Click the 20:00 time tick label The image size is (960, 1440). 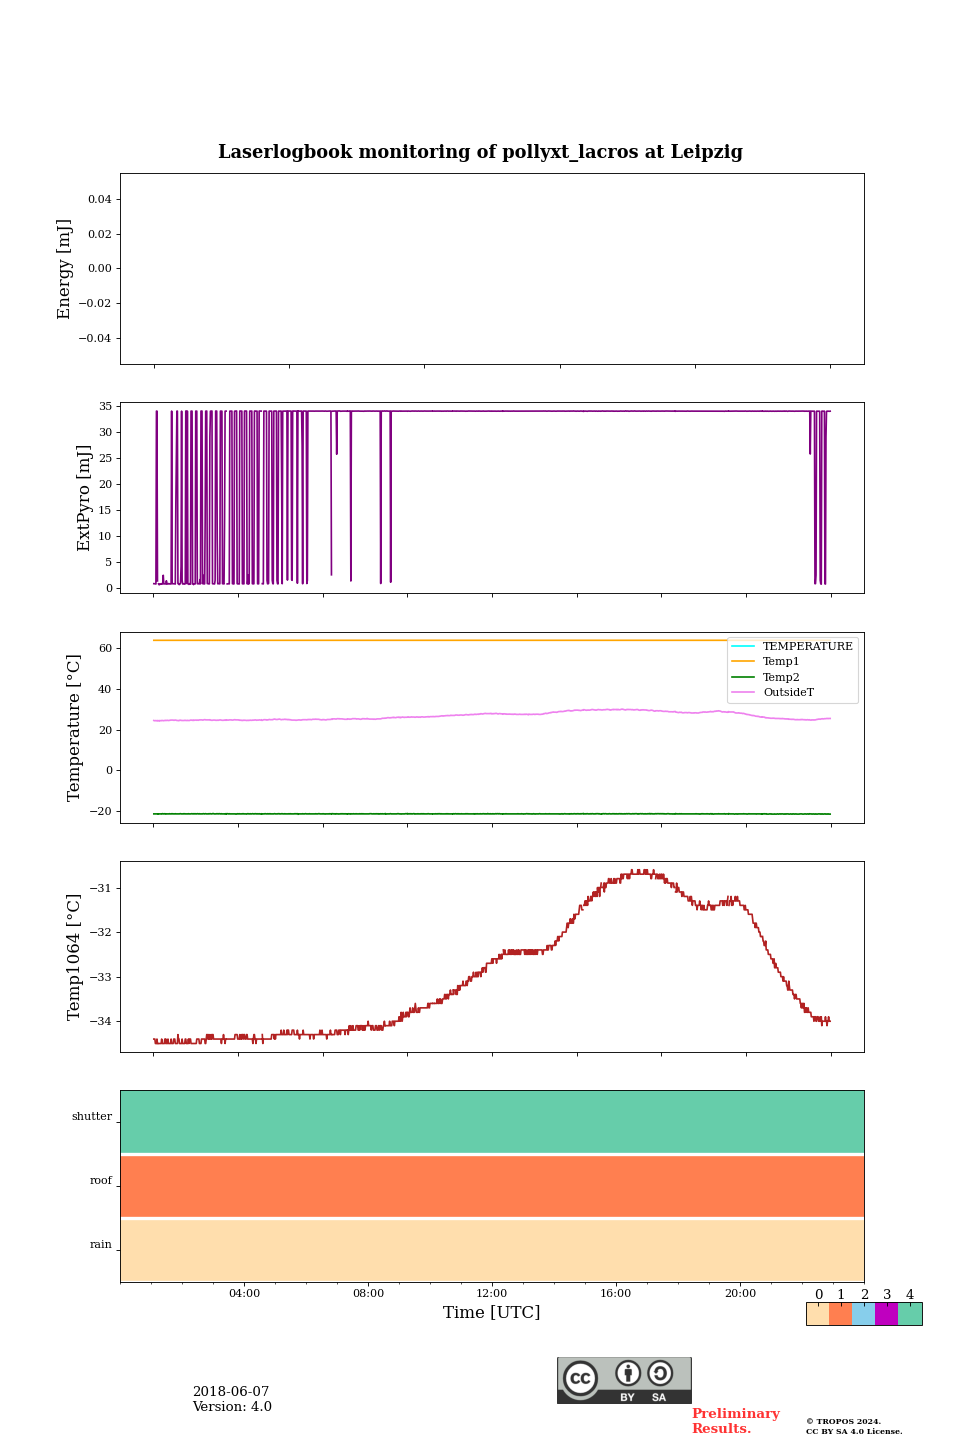click(740, 1293)
